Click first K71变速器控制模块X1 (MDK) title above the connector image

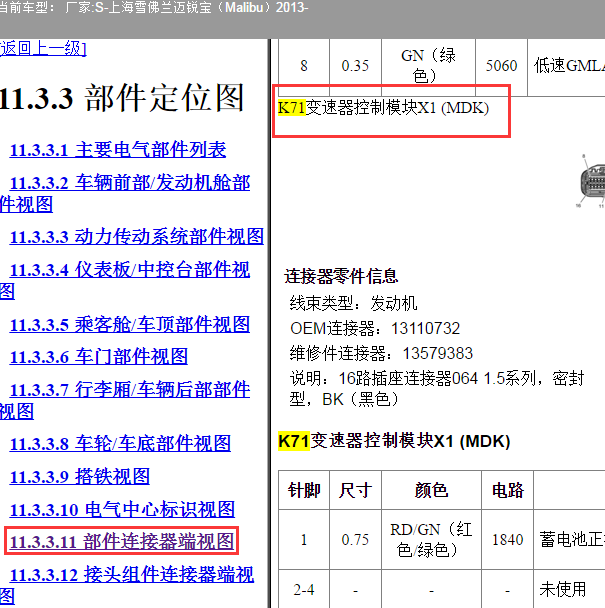click(x=383, y=108)
